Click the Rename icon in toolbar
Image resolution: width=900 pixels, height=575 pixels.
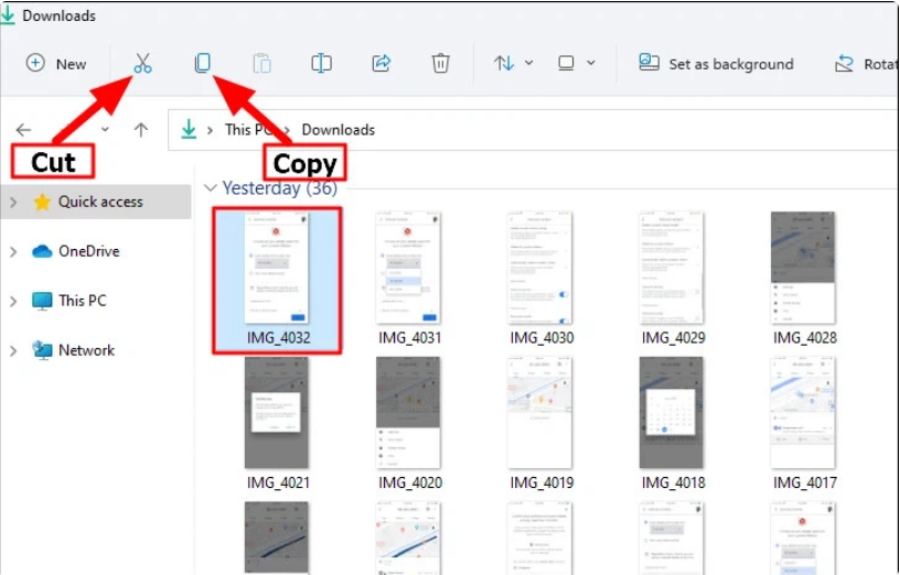coord(321,63)
